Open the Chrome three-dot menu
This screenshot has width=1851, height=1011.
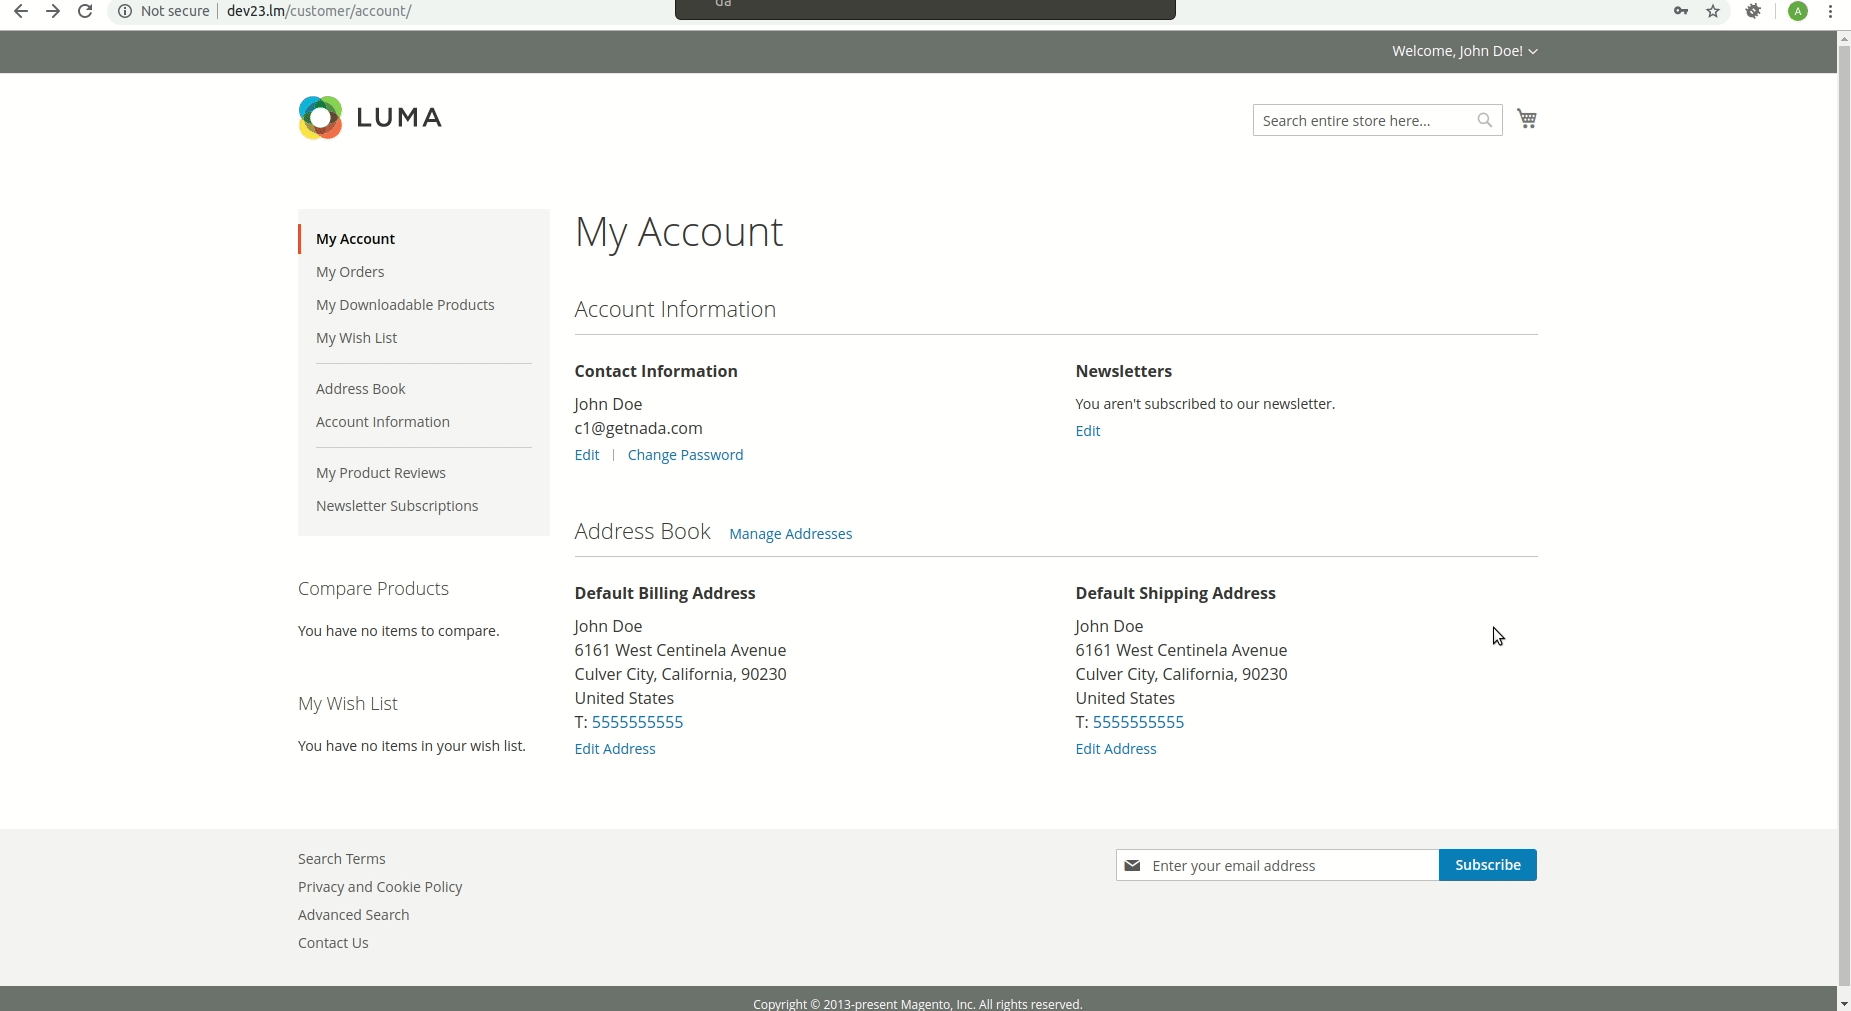1831,11
